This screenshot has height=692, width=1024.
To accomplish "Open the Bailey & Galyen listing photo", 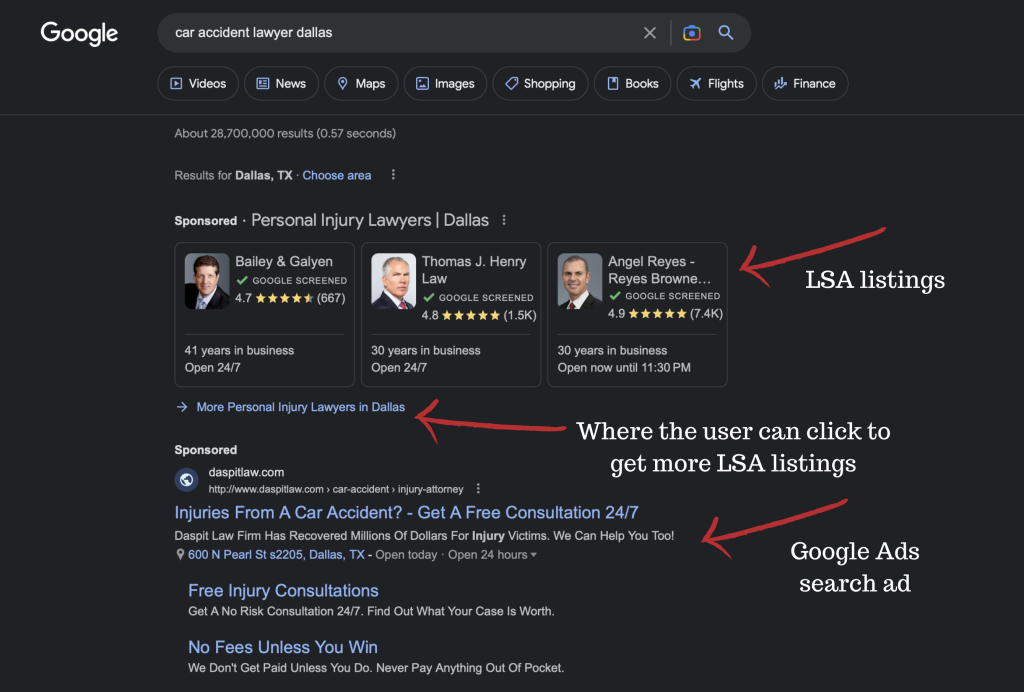I will [207, 281].
